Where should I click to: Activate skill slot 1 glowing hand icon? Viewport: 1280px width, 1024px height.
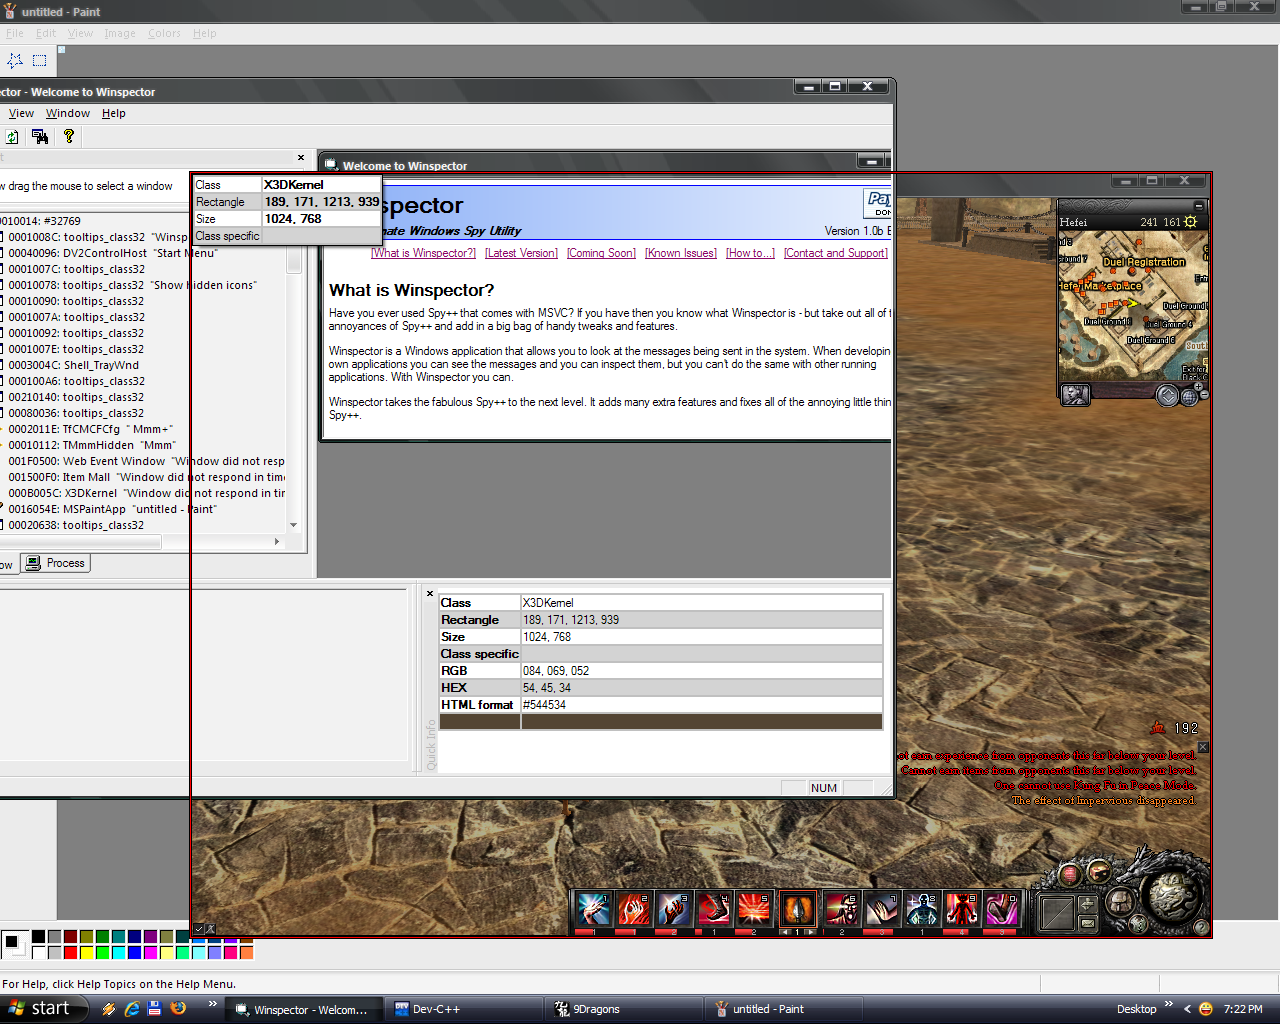point(593,909)
